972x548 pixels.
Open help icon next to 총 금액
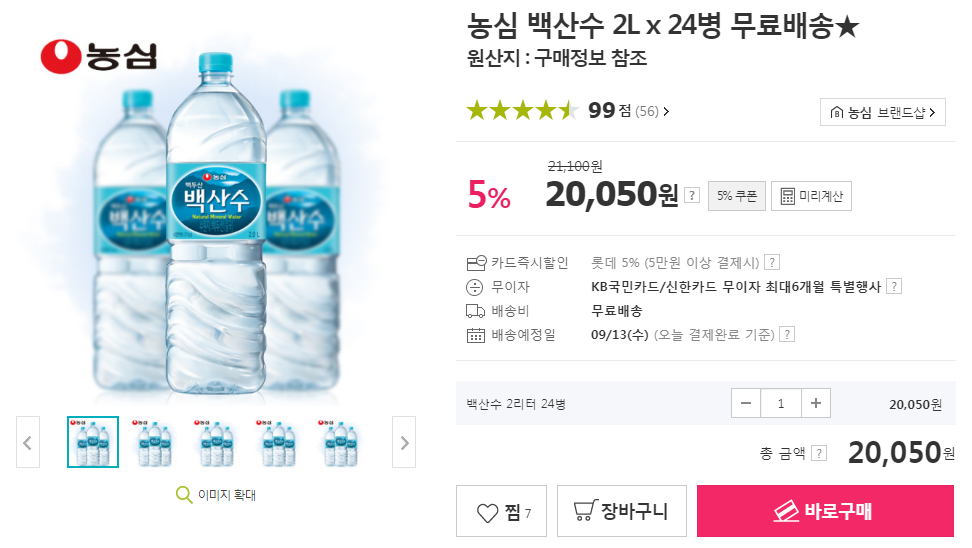[819, 454]
